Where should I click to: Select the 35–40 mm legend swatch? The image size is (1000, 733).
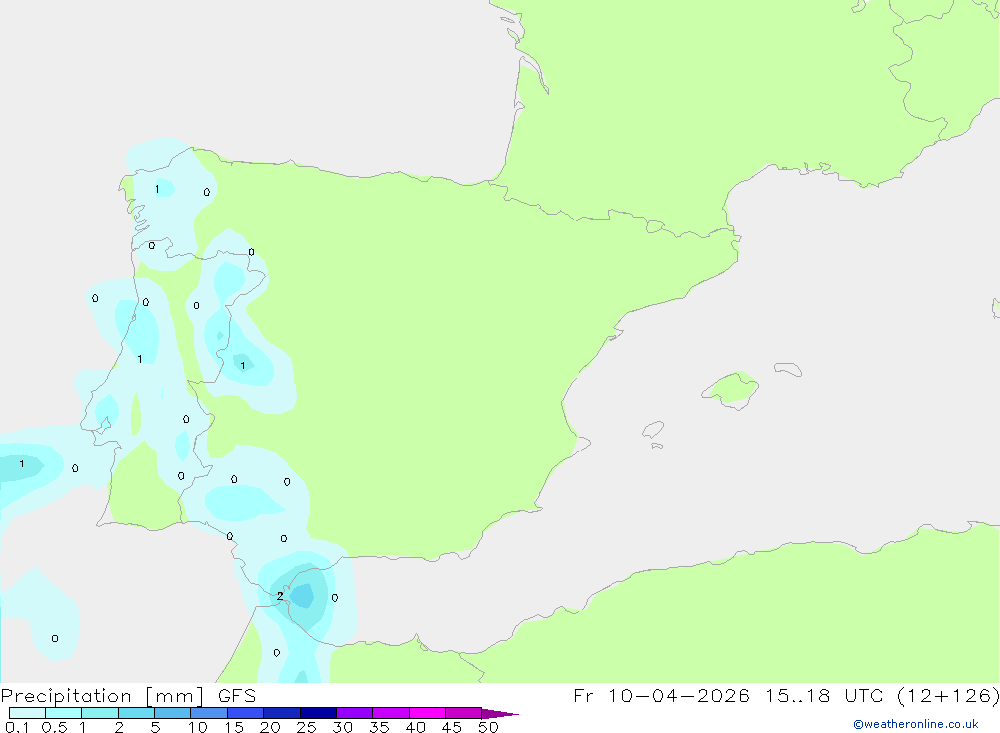click(x=391, y=713)
